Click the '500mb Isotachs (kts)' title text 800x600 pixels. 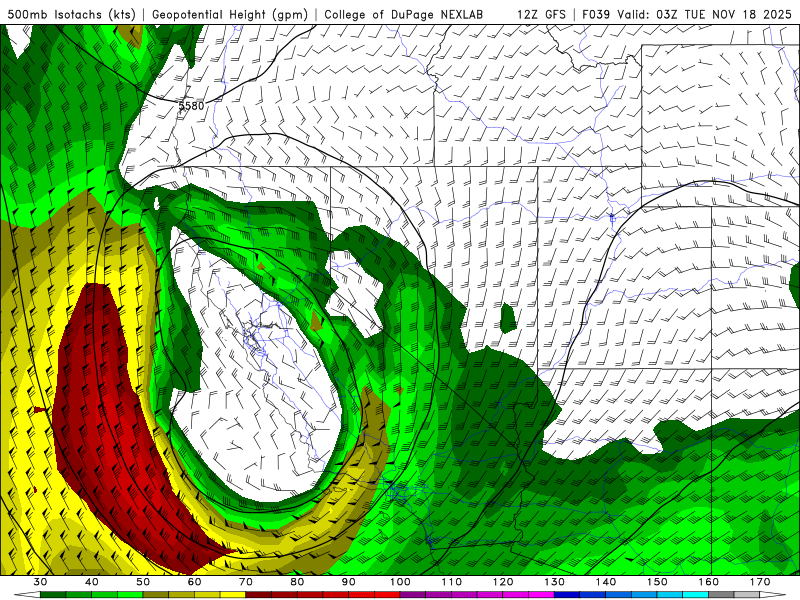click(x=71, y=14)
